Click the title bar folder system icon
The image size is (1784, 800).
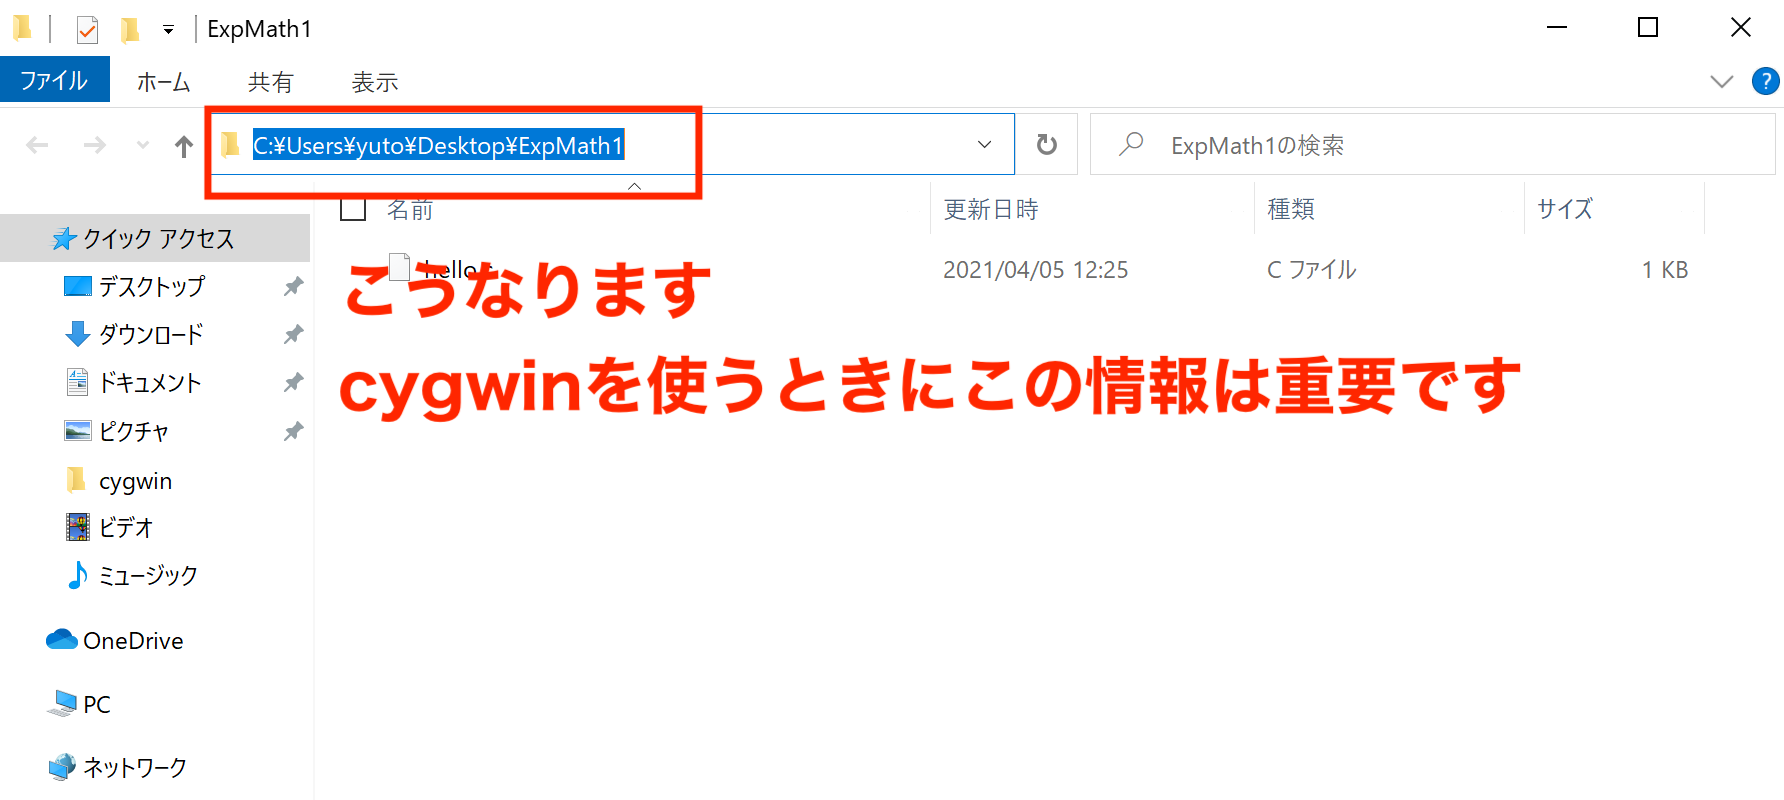tap(22, 28)
